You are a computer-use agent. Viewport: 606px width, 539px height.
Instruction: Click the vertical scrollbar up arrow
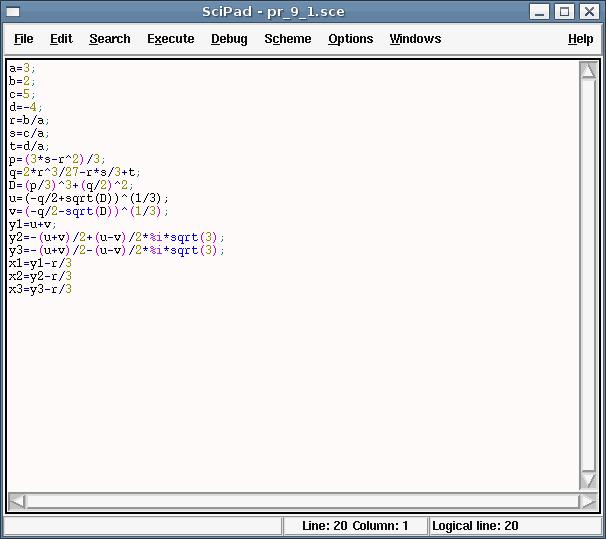coord(588,70)
